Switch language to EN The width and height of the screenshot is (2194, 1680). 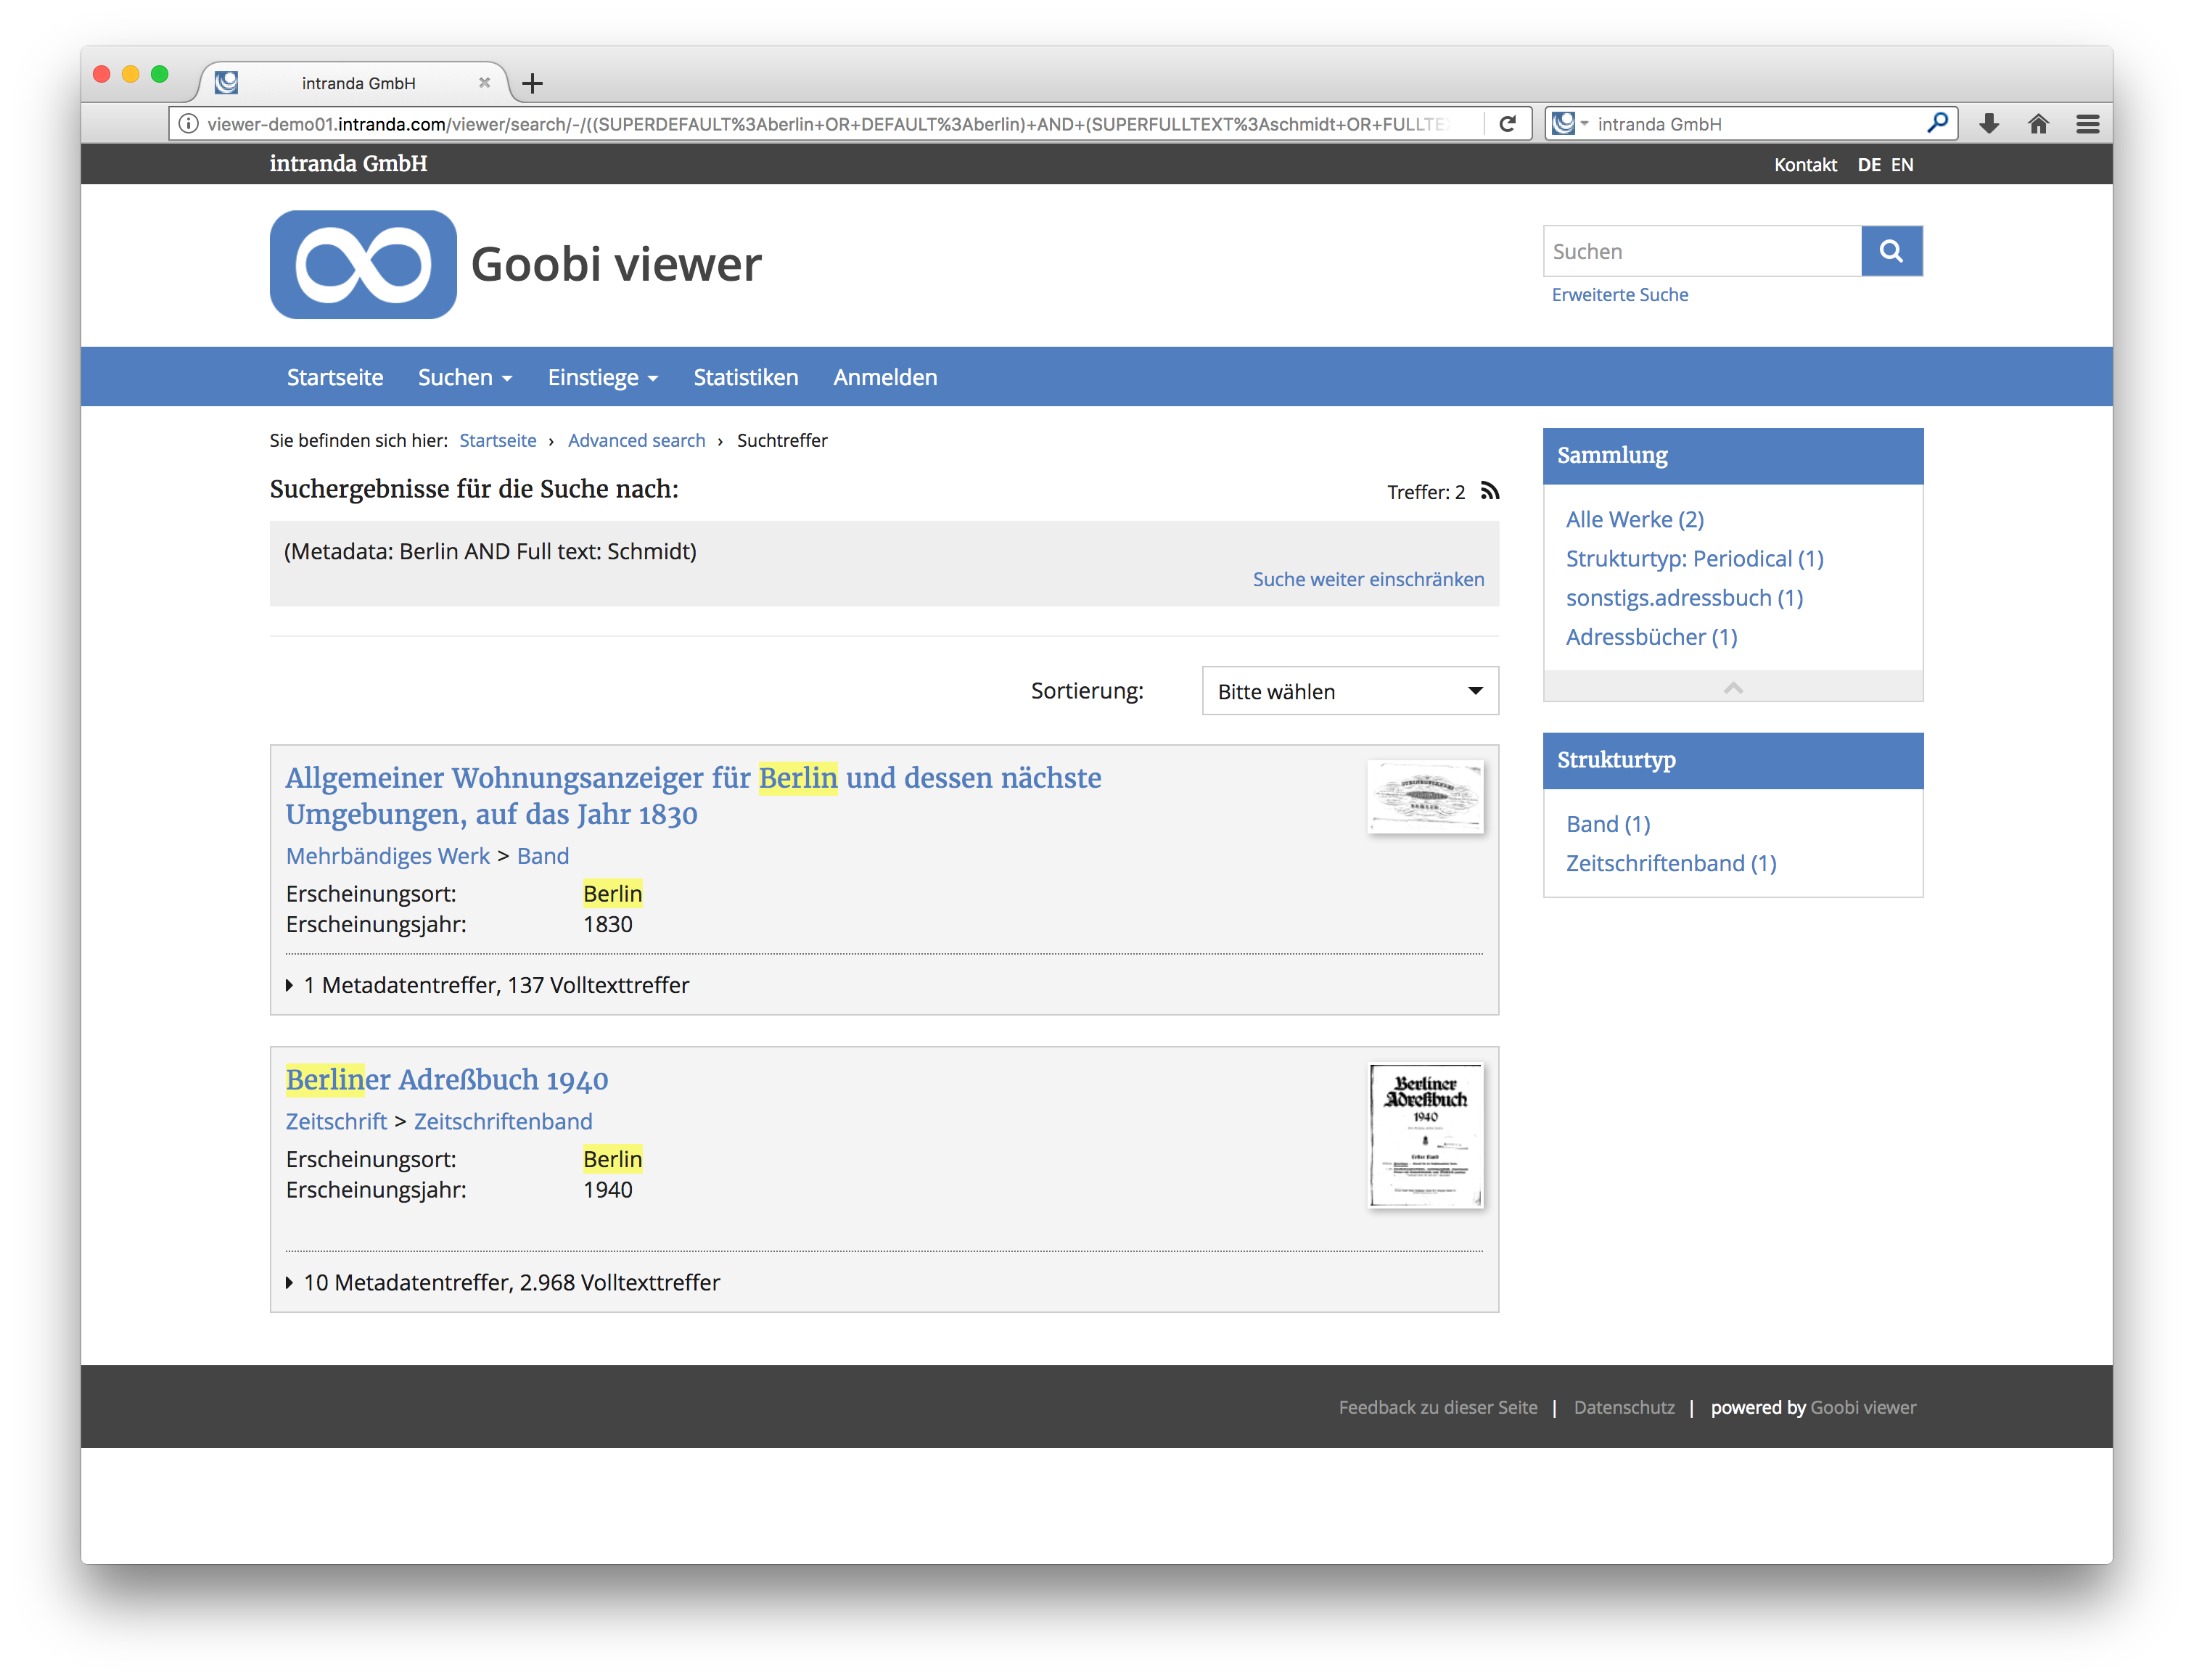tap(1901, 164)
